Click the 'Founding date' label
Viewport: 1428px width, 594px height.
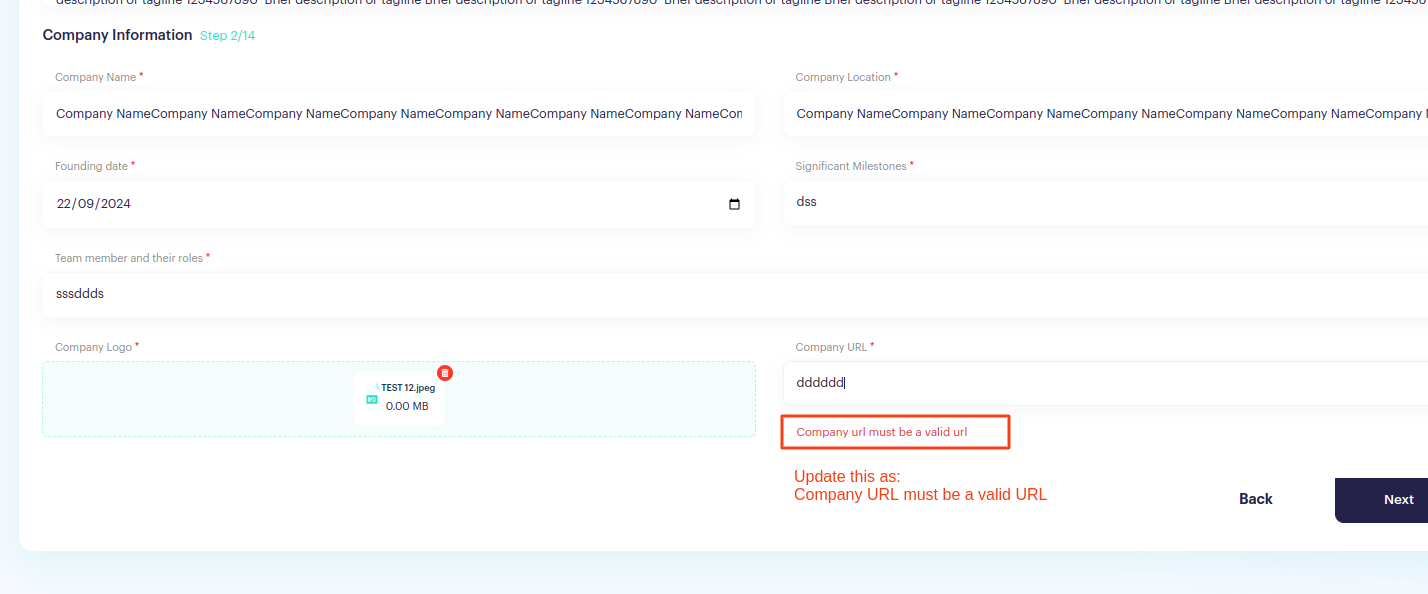point(91,166)
